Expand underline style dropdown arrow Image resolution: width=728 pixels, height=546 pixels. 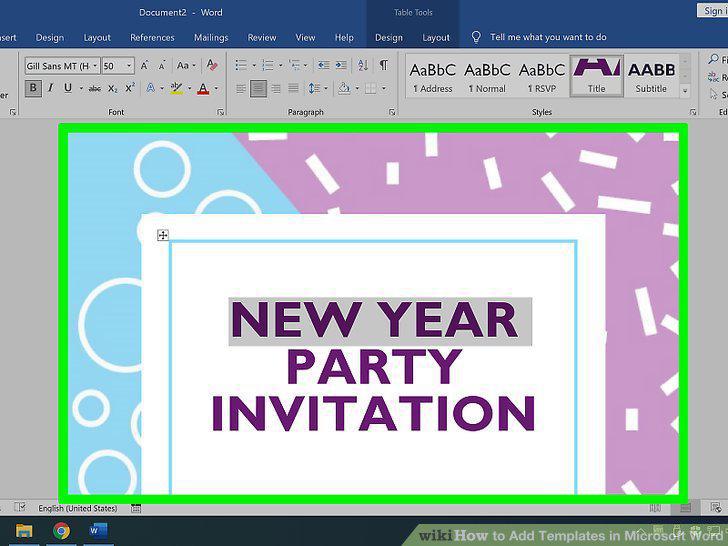(x=81, y=88)
